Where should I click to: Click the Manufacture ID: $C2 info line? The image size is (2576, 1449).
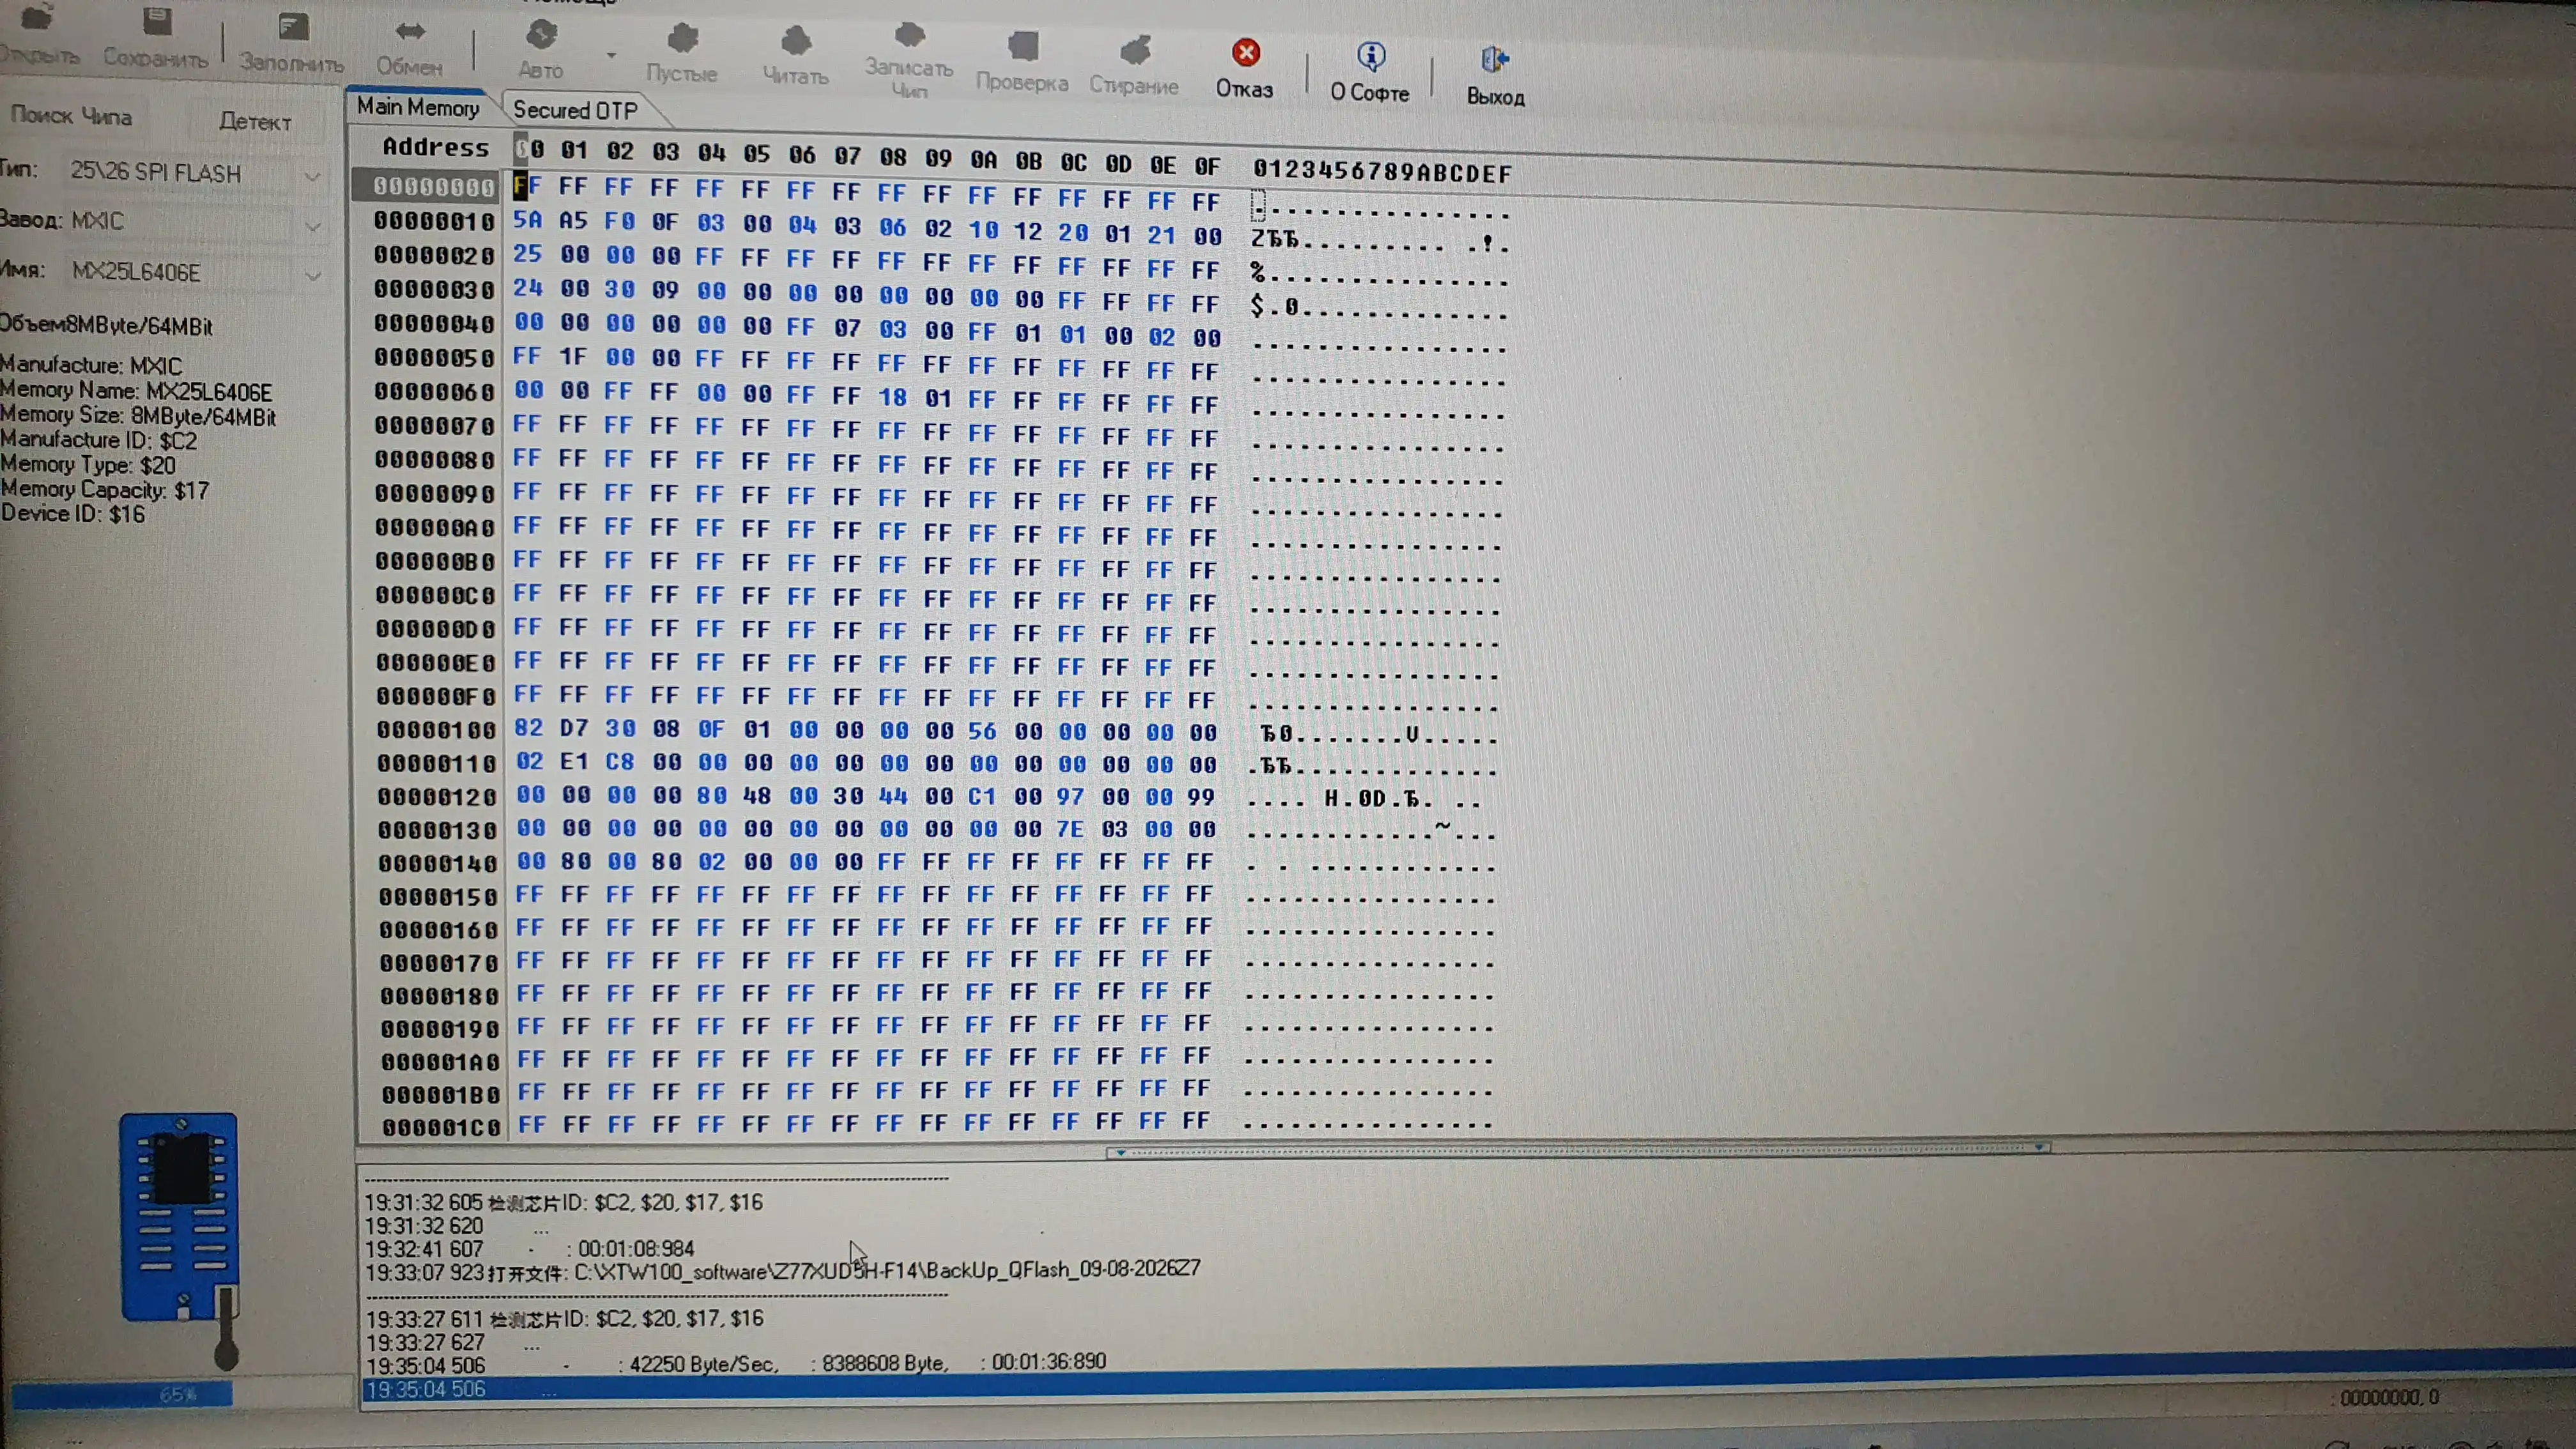99,440
